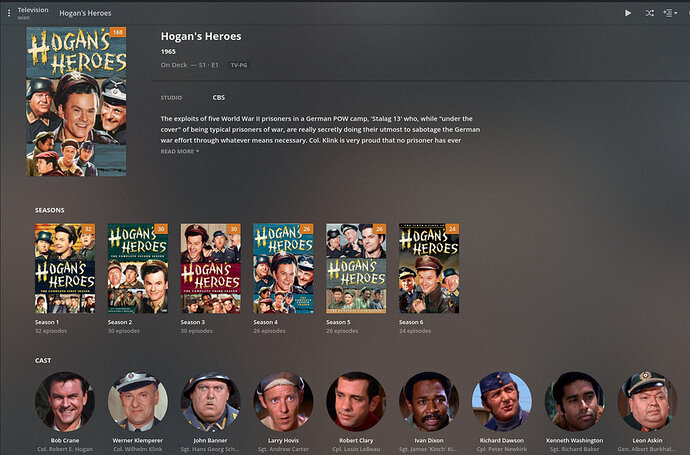Image resolution: width=690 pixels, height=455 pixels.
Task: Open the Season 5 poster
Action: pyautogui.click(x=356, y=268)
